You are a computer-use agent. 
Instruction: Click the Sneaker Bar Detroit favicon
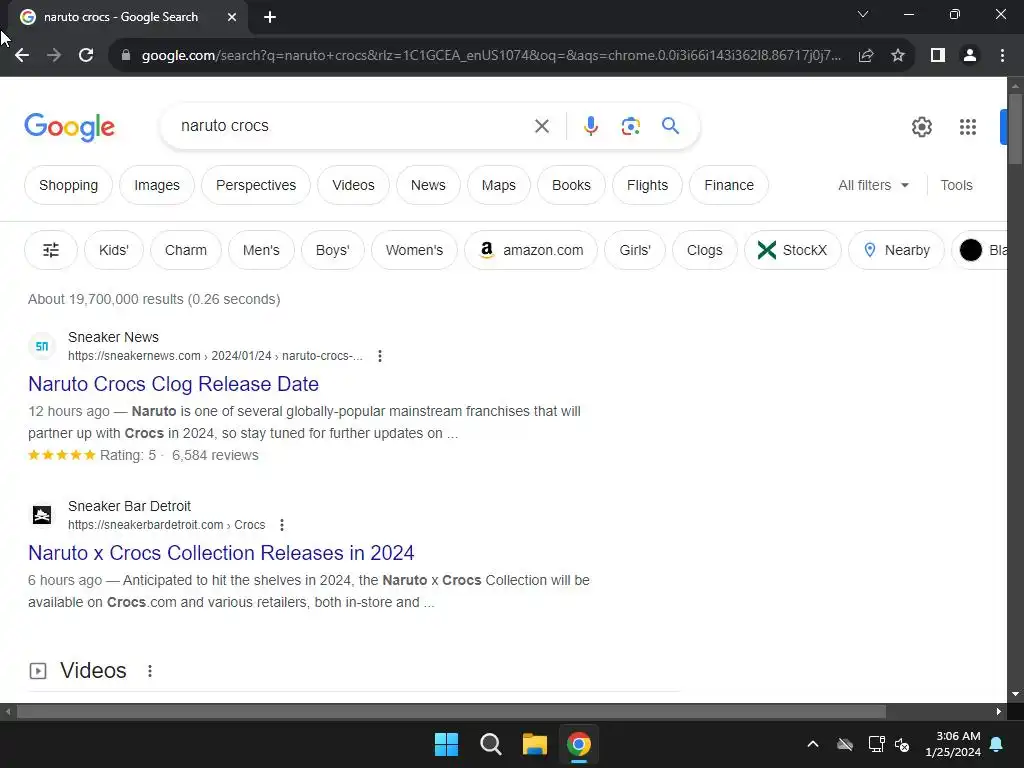pos(42,515)
